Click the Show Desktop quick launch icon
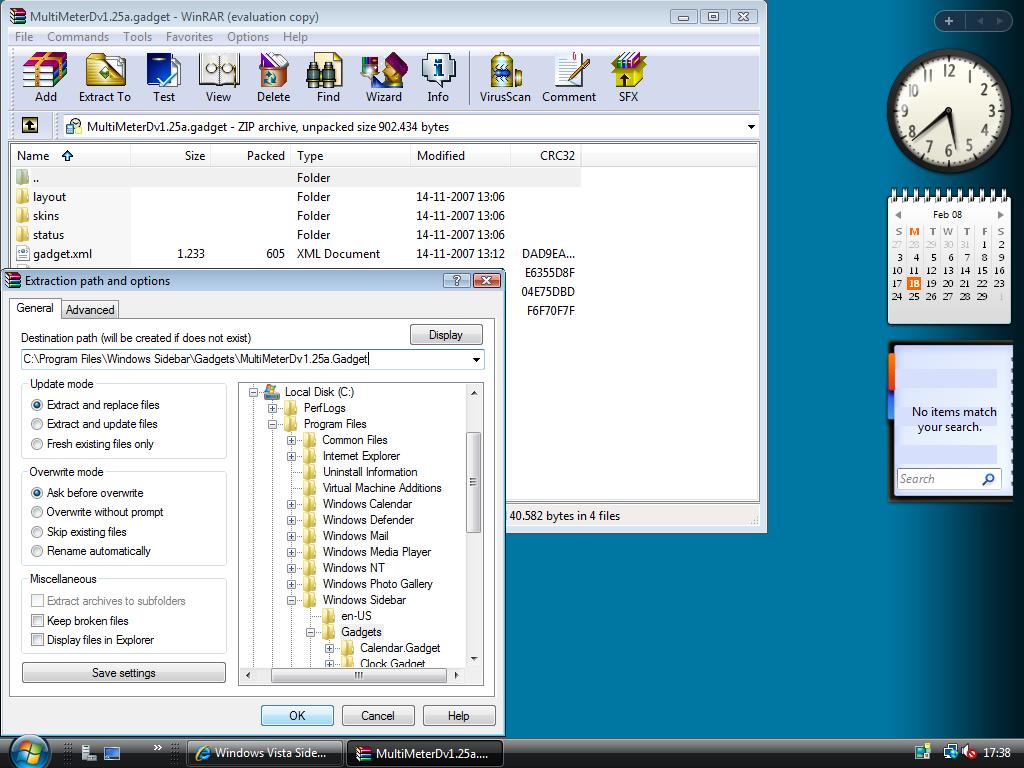Image resolution: width=1024 pixels, height=768 pixels. [112, 752]
